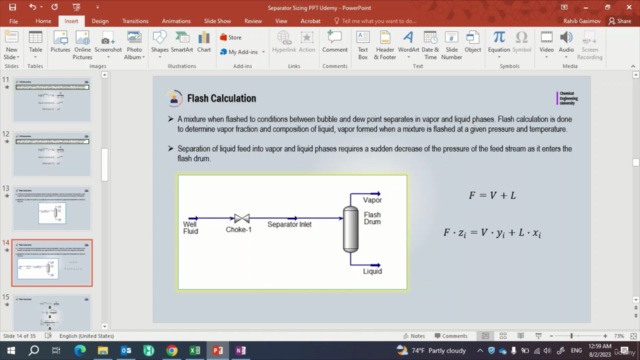Click the Share button

point(620,21)
